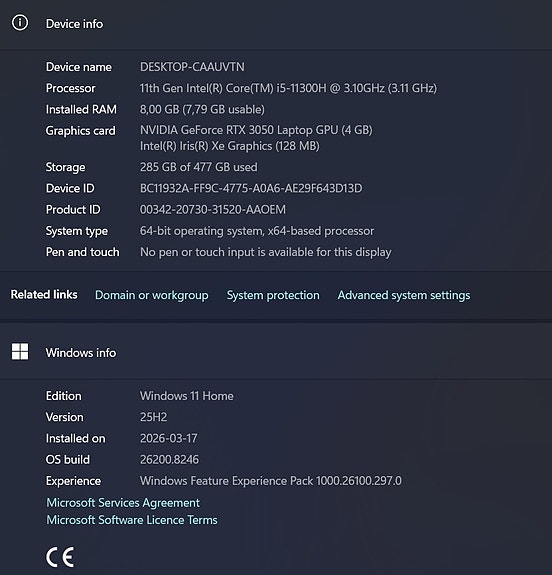Click the OS build 26200.8246 value
The height and width of the screenshot is (575, 552).
[169, 459]
